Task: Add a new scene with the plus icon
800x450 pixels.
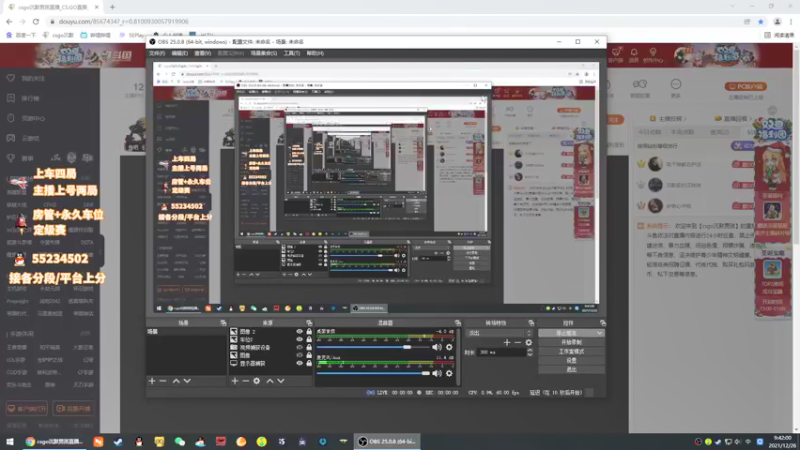Action: pos(152,381)
